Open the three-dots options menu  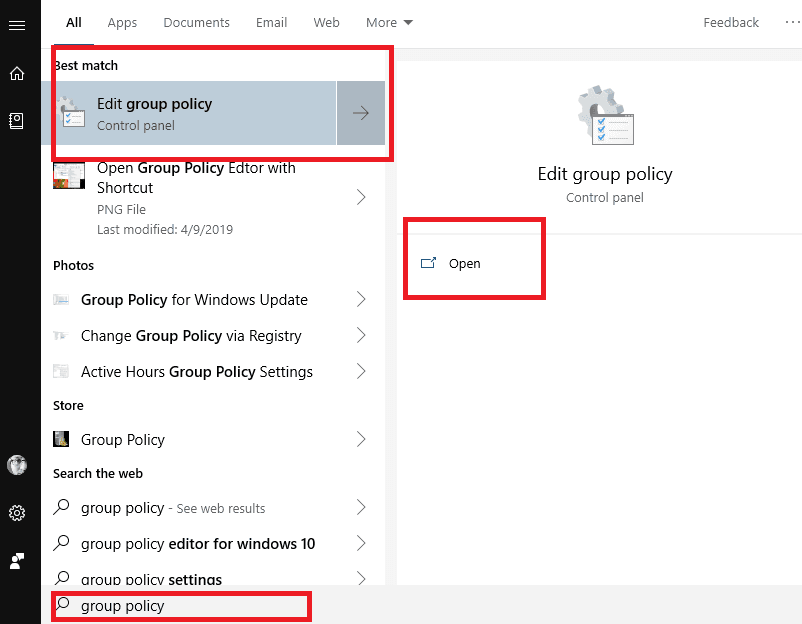point(793,22)
